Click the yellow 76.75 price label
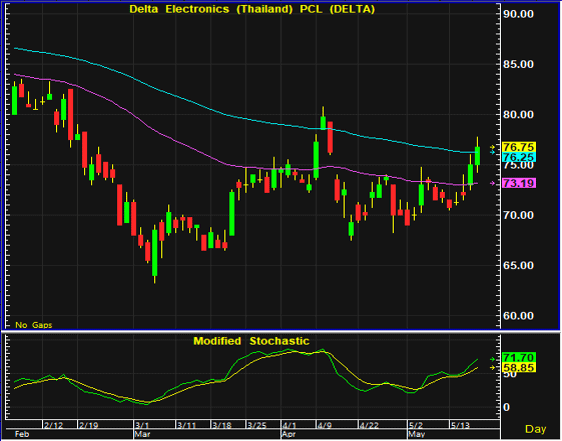The width and height of the screenshot is (562, 441). (x=519, y=147)
